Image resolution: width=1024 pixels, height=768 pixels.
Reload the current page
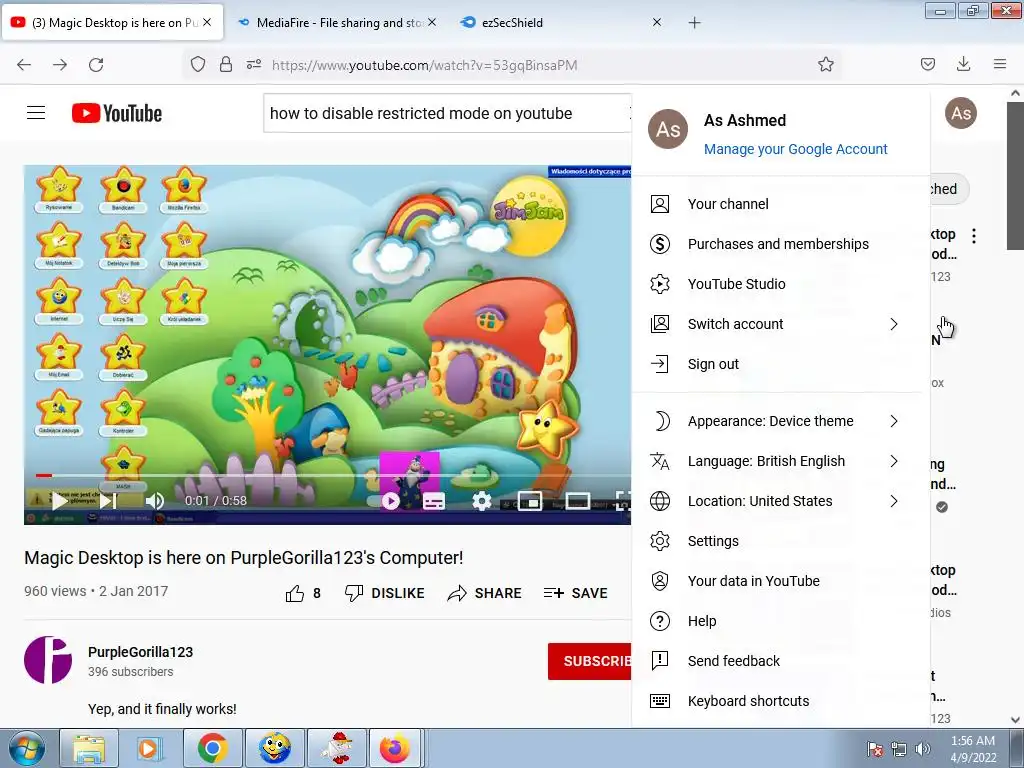(x=96, y=65)
